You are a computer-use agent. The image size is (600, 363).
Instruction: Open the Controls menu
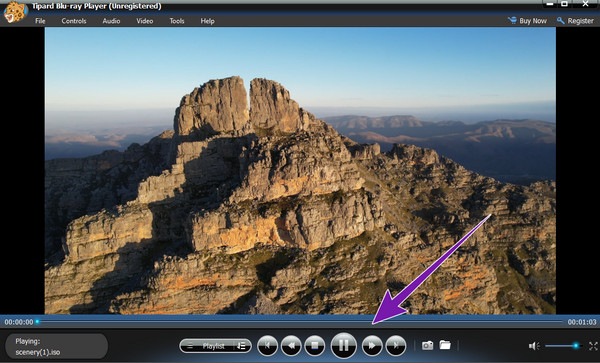pos(74,21)
